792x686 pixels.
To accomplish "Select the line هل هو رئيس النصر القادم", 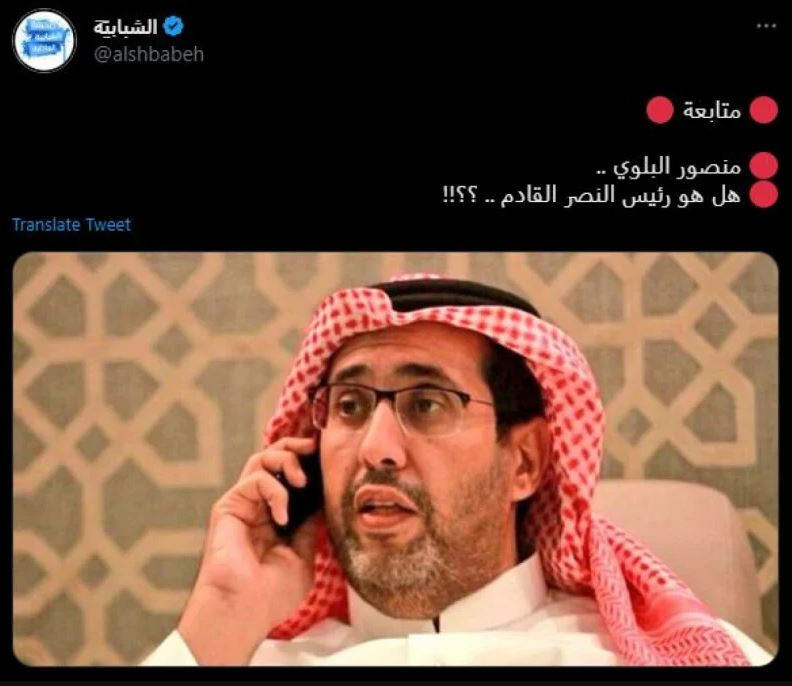I will [x=621, y=195].
